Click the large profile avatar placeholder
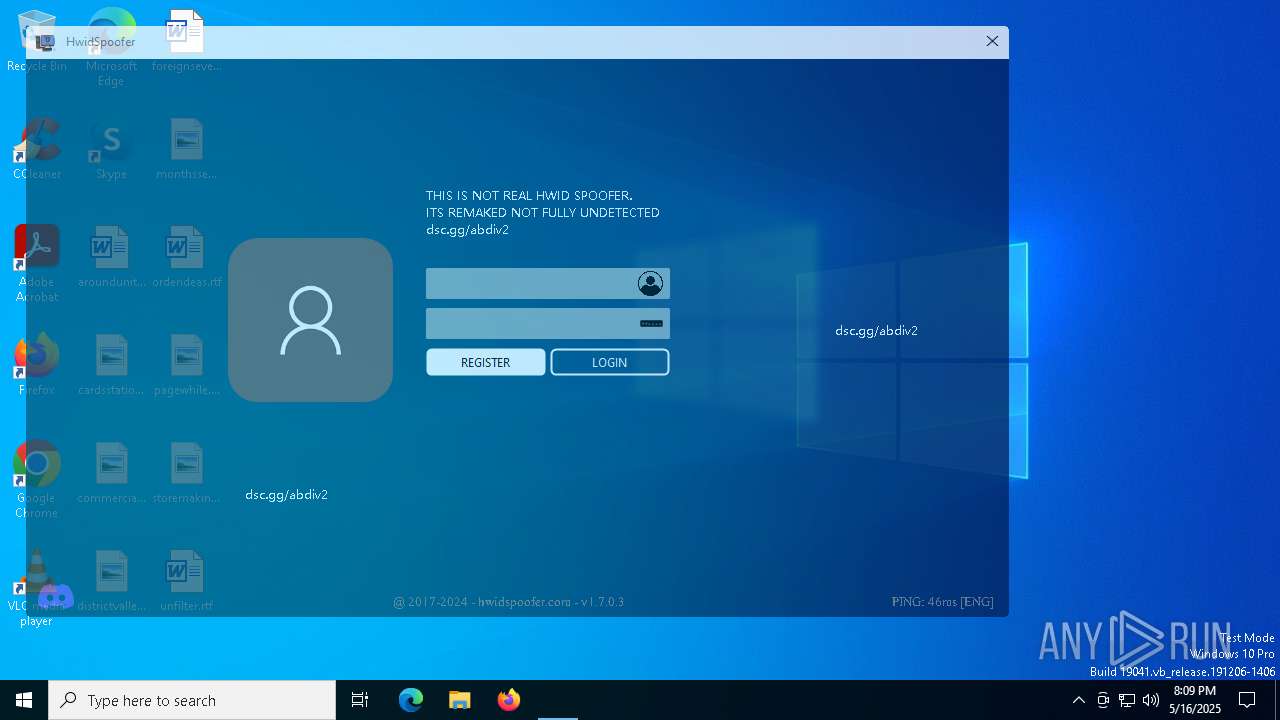The width and height of the screenshot is (1280, 720). (x=310, y=320)
